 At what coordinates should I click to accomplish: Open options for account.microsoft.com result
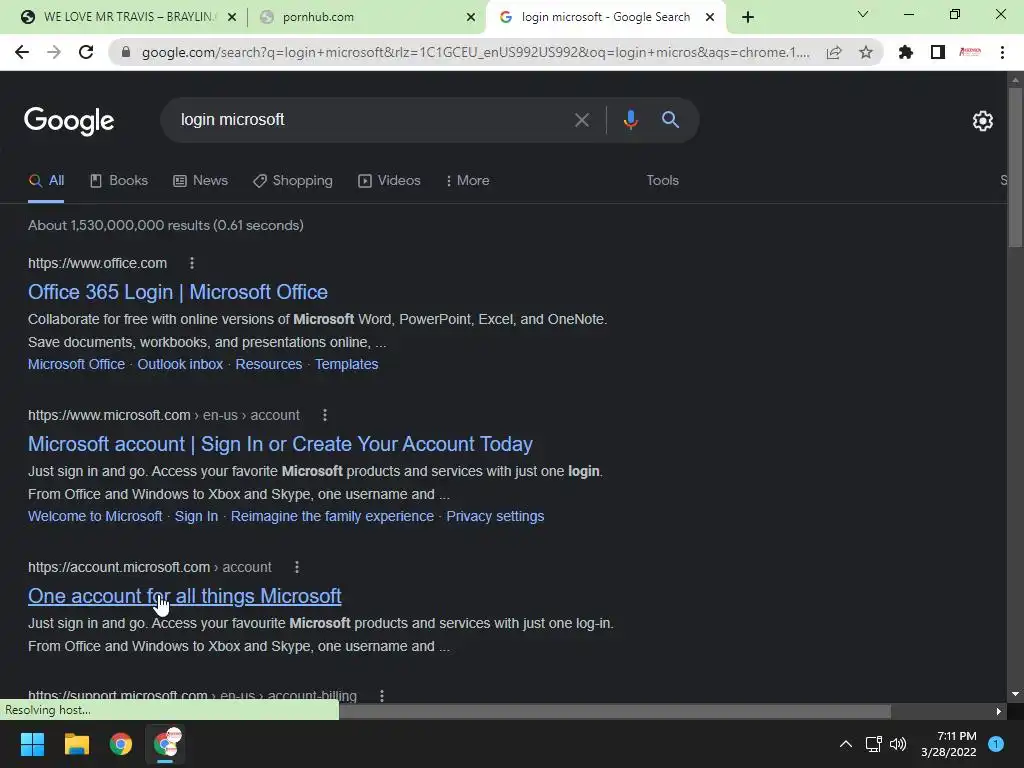pyautogui.click(x=296, y=568)
